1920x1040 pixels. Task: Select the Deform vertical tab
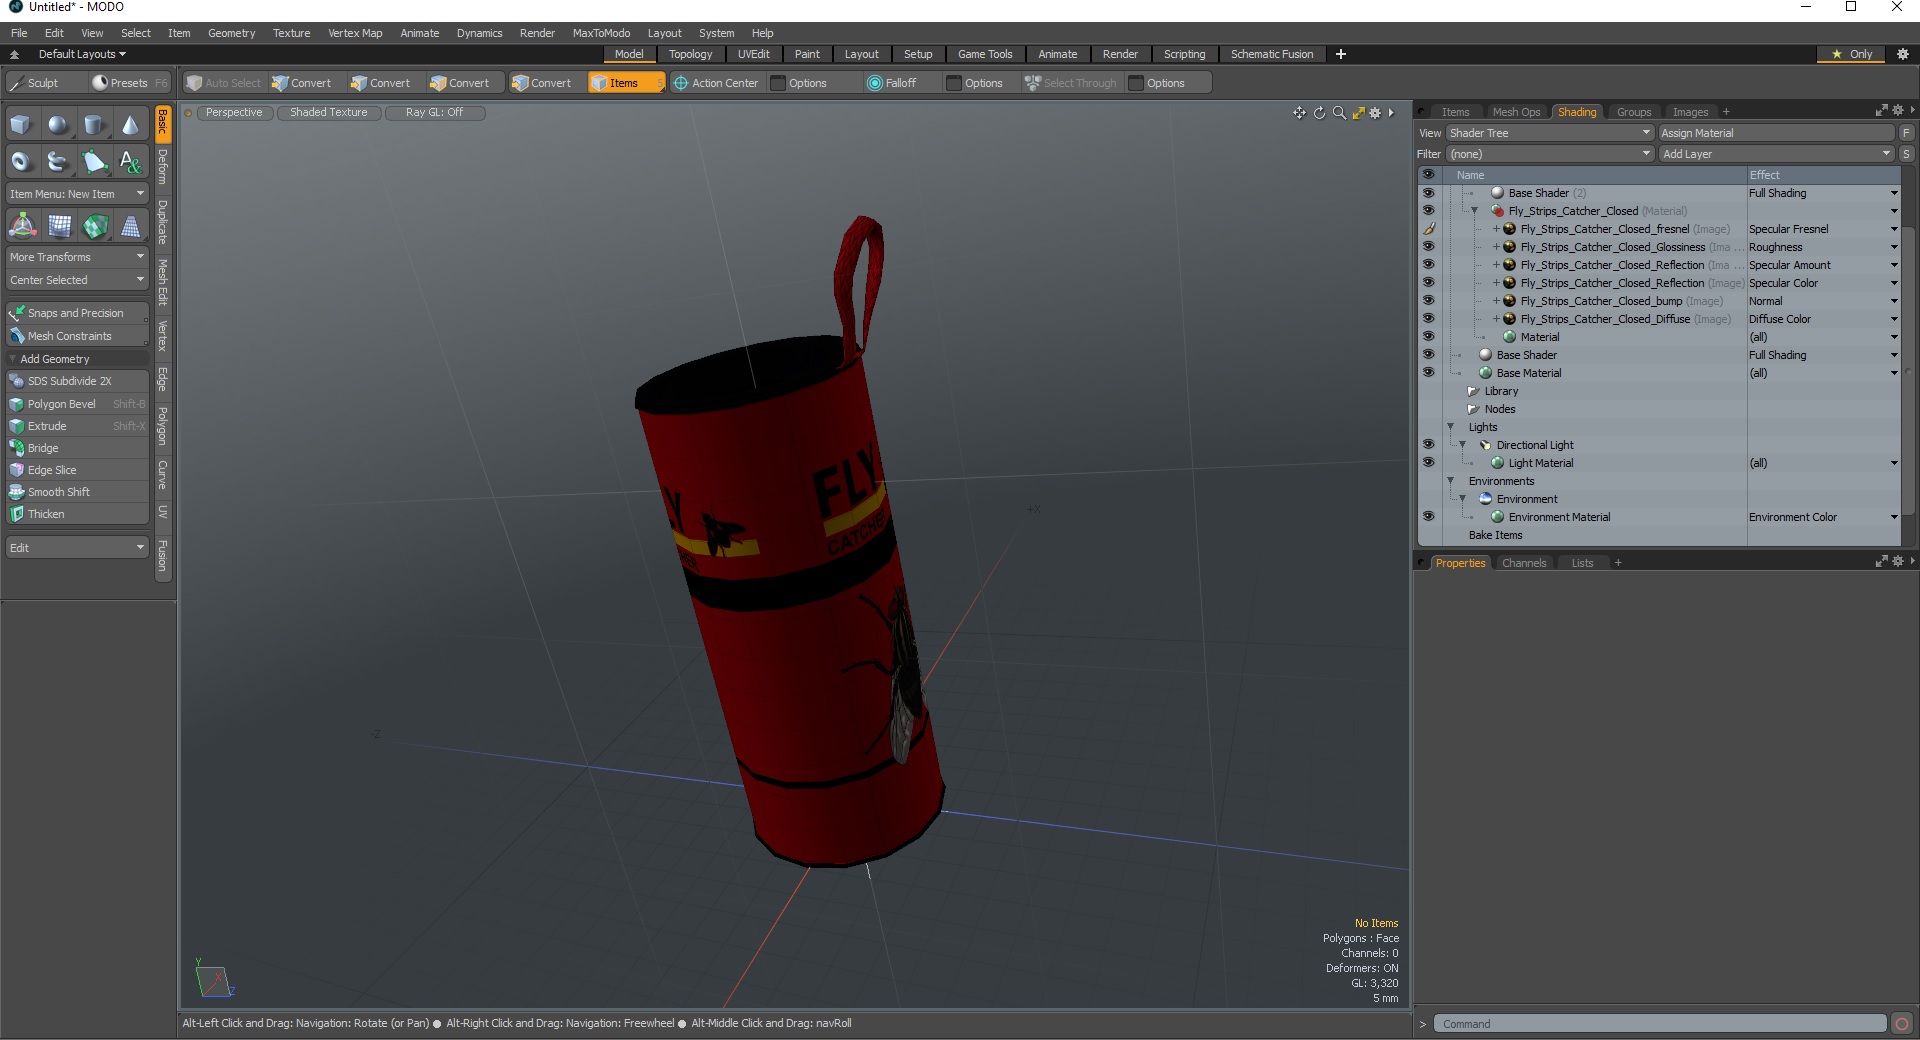163,167
